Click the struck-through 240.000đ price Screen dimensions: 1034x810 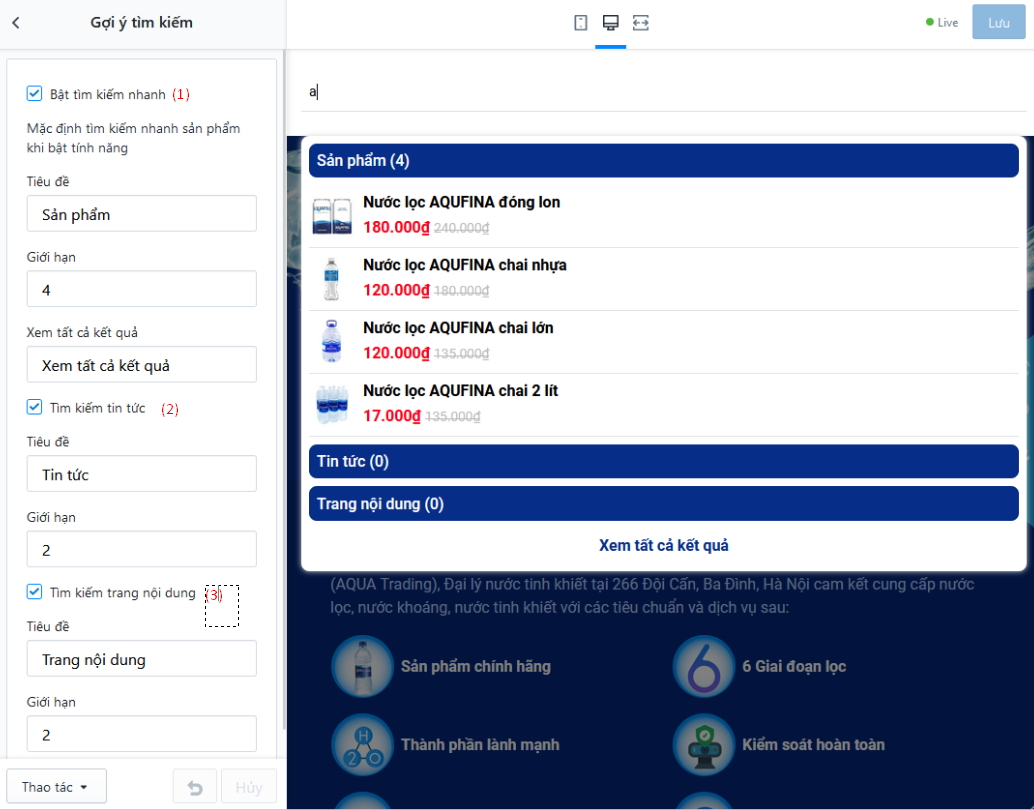point(462,228)
